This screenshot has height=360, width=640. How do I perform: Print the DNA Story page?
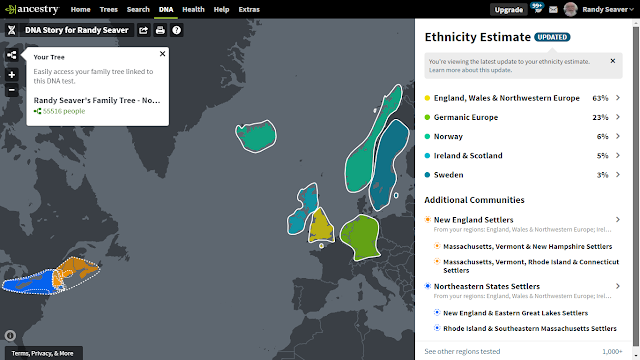pyautogui.click(x=160, y=30)
